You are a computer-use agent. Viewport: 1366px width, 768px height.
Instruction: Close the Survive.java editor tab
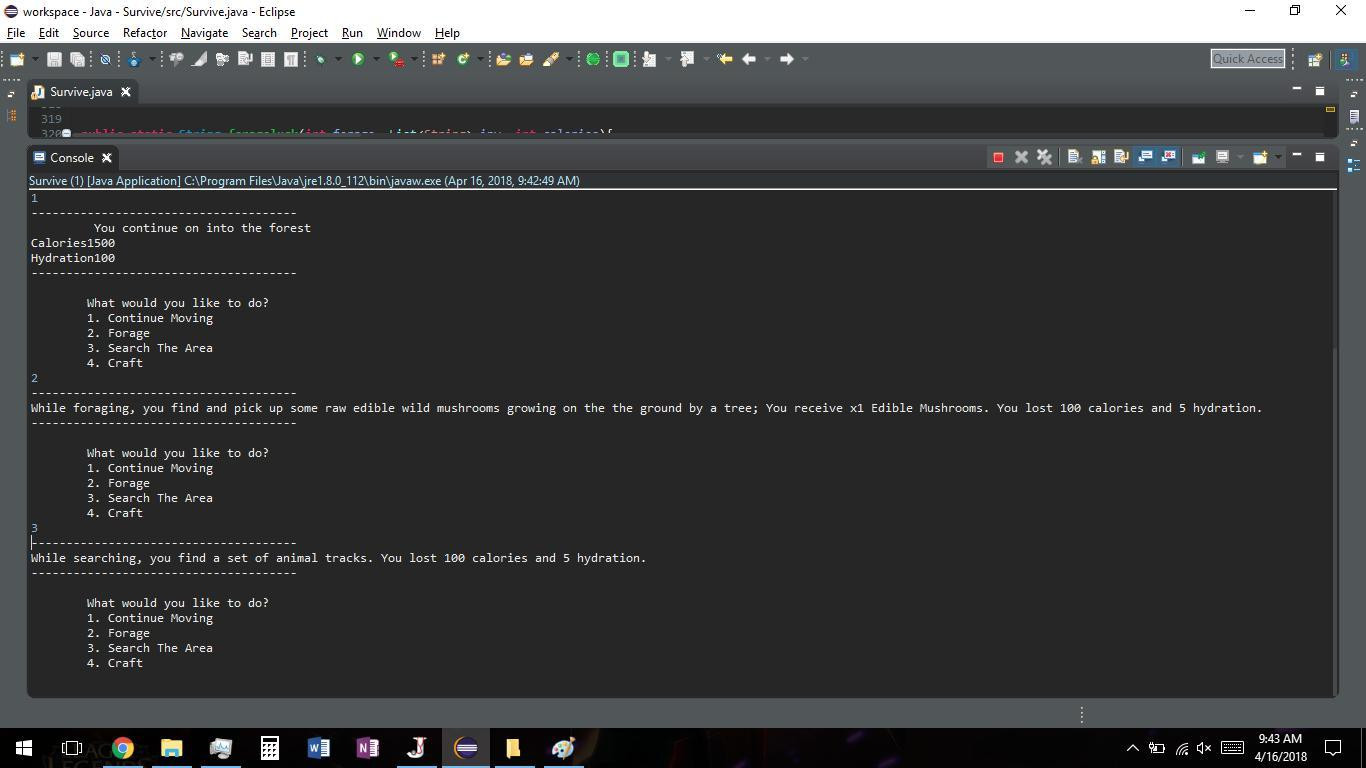(126, 92)
